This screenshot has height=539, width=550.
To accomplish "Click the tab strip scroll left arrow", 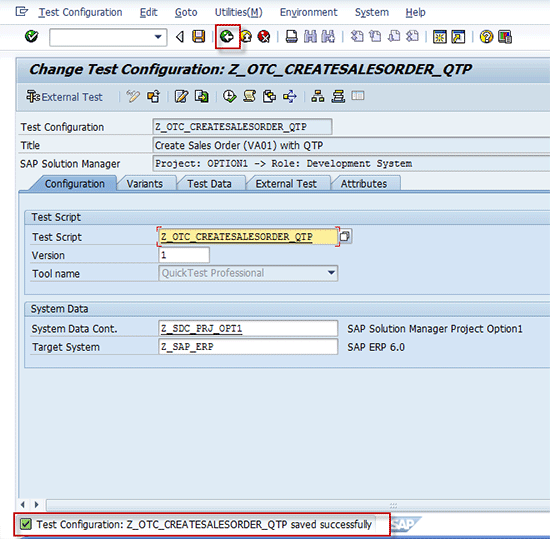I will tap(23, 505).
